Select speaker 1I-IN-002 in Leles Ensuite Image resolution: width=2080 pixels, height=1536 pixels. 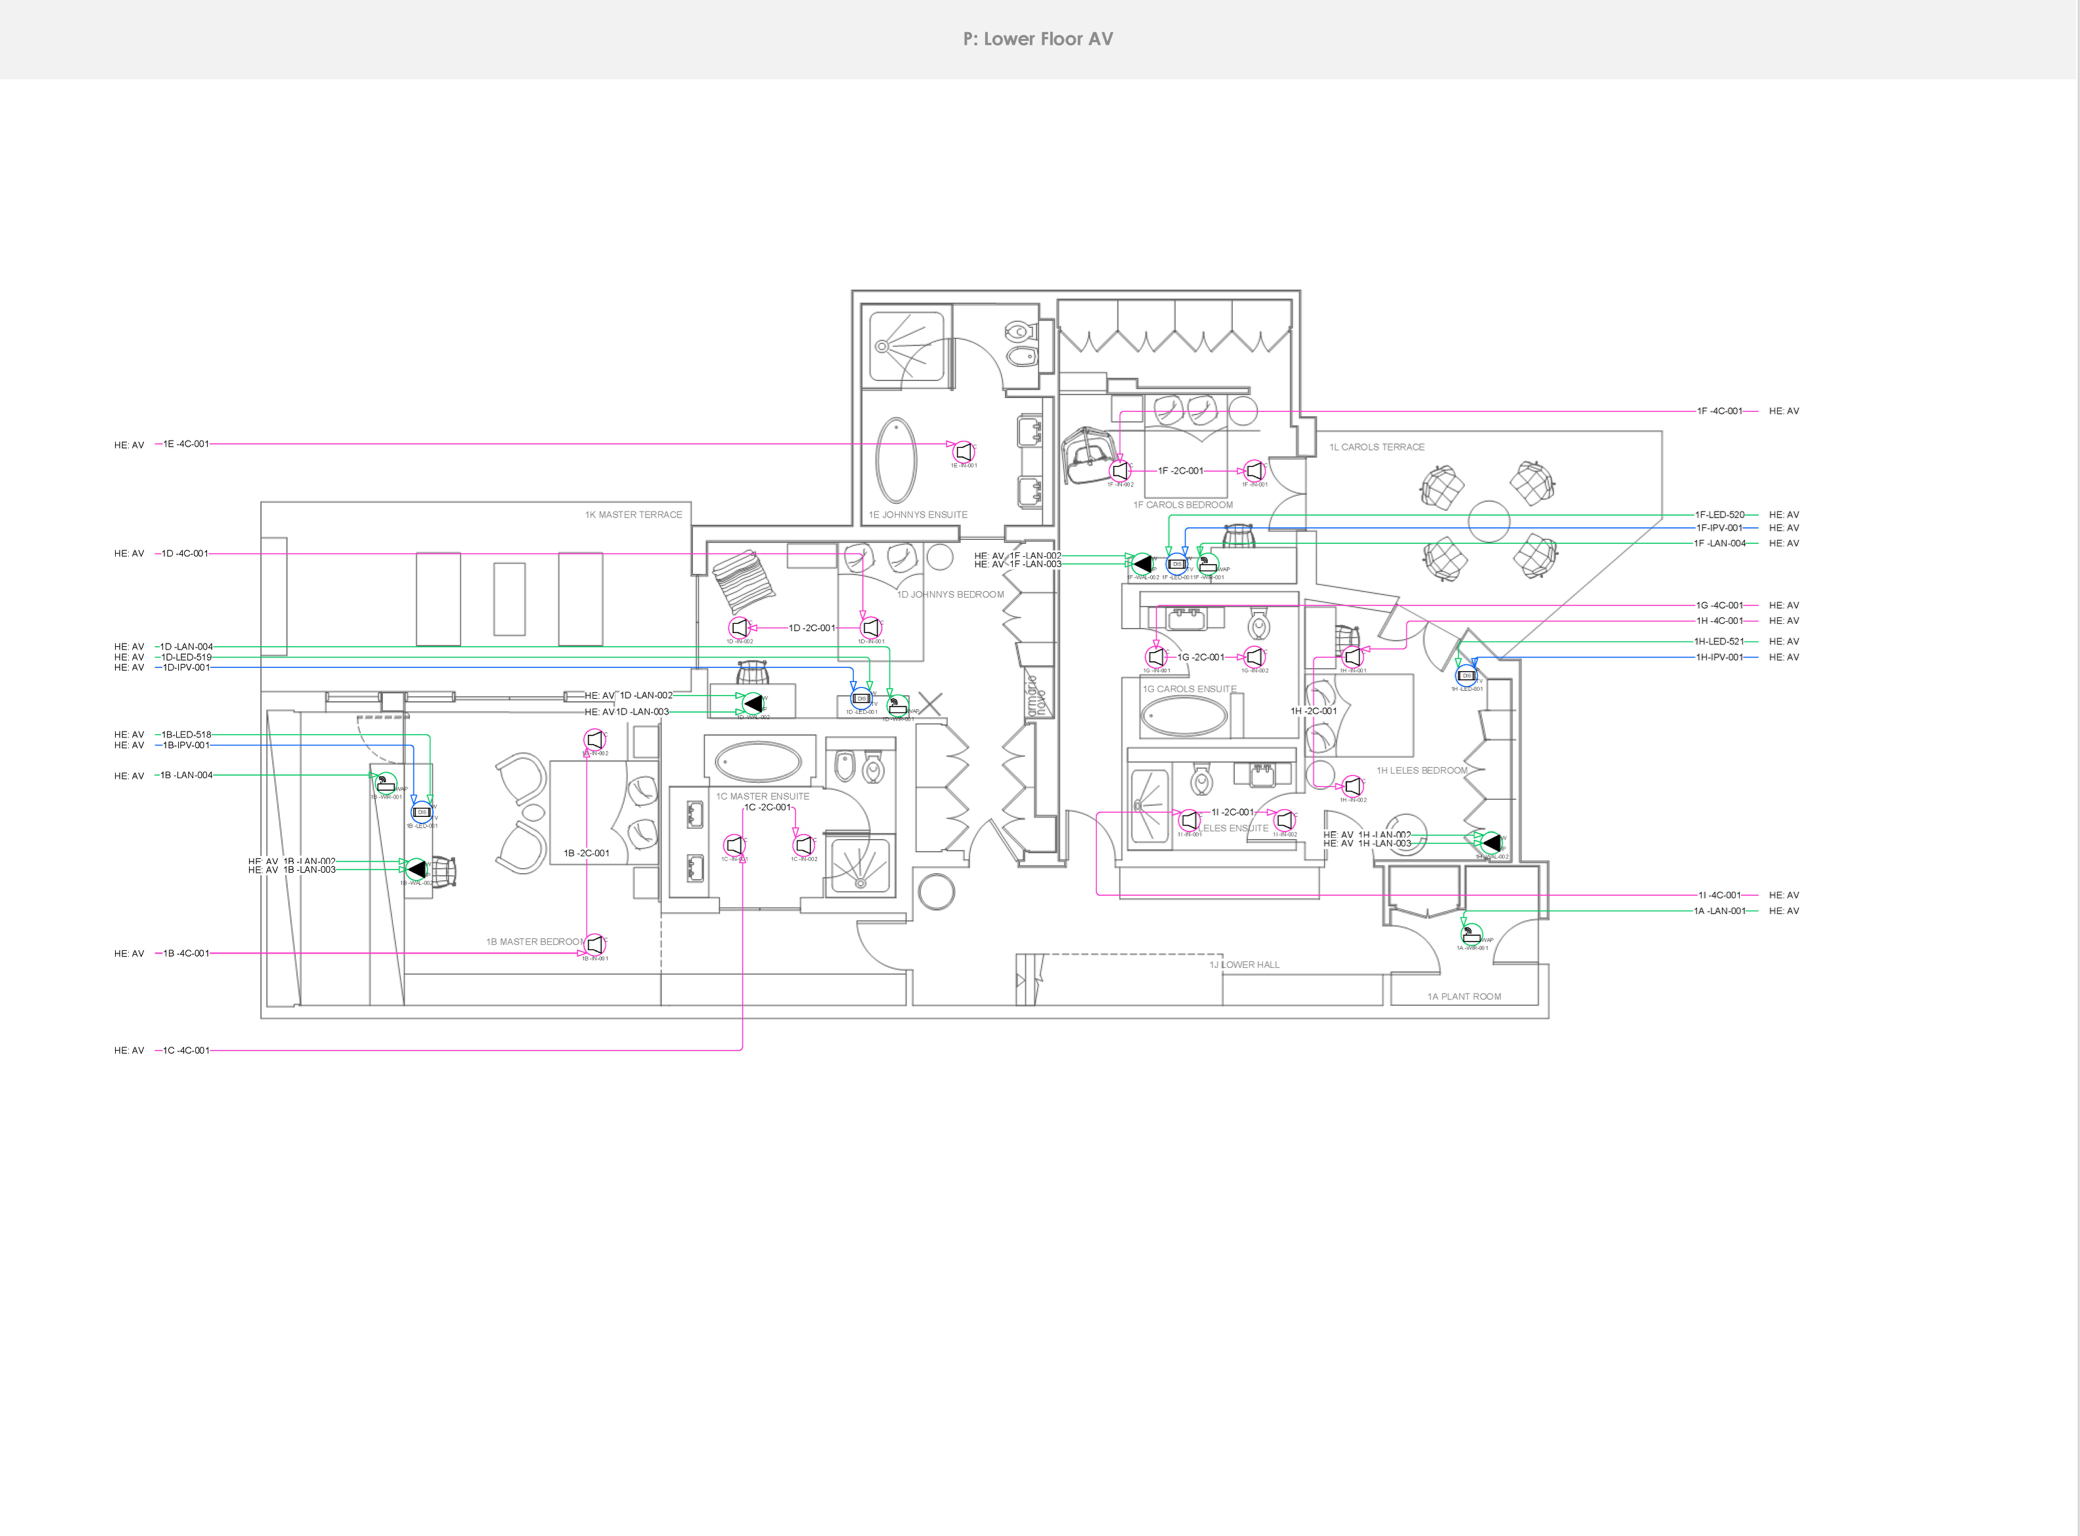pyautogui.click(x=1285, y=820)
